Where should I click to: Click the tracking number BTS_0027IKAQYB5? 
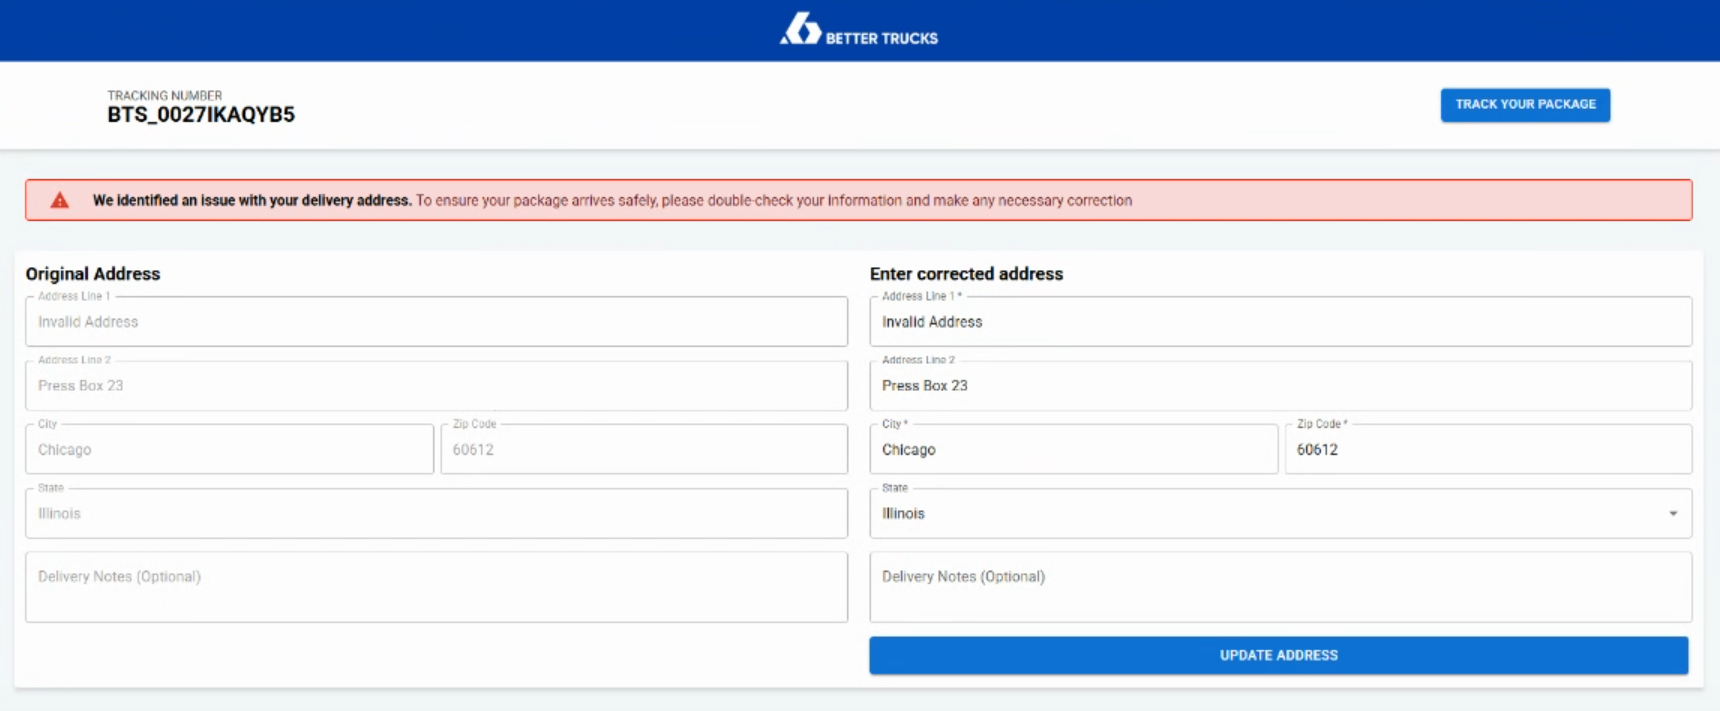click(x=201, y=115)
